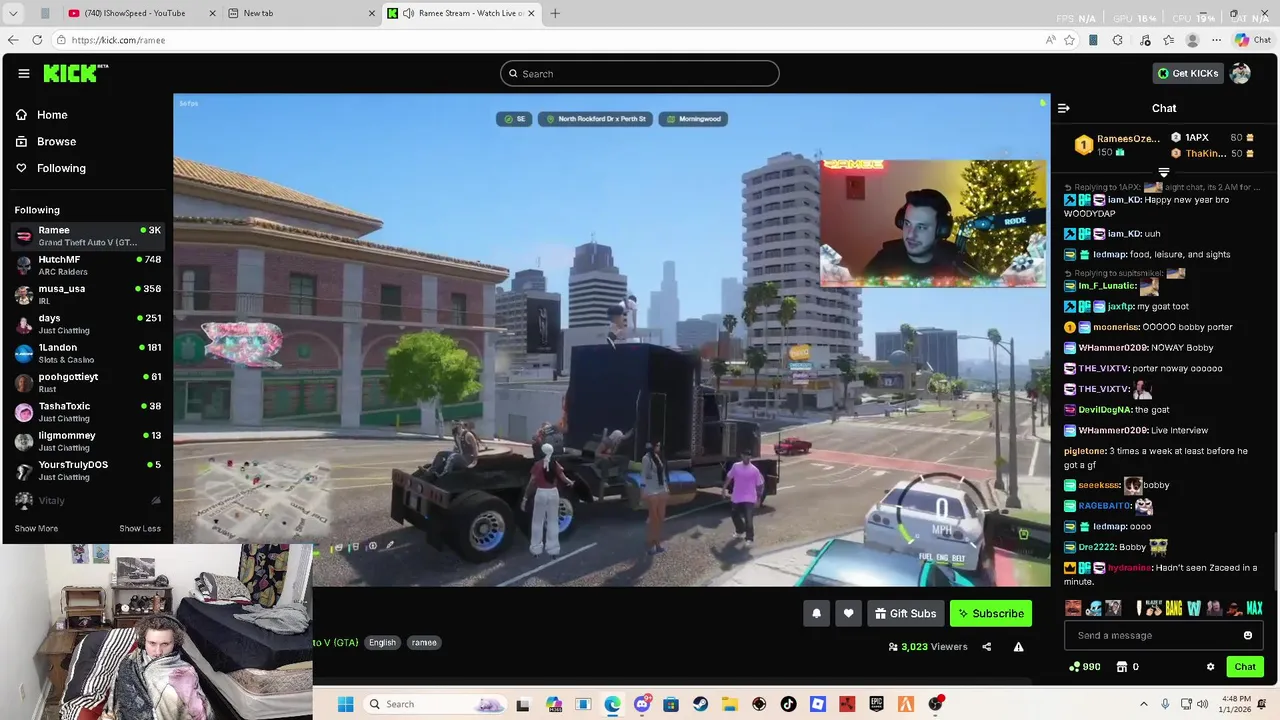Viewport: 1280px width, 720px height.
Task: Open TashaToxic channel in Following list
Action: [88, 412]
